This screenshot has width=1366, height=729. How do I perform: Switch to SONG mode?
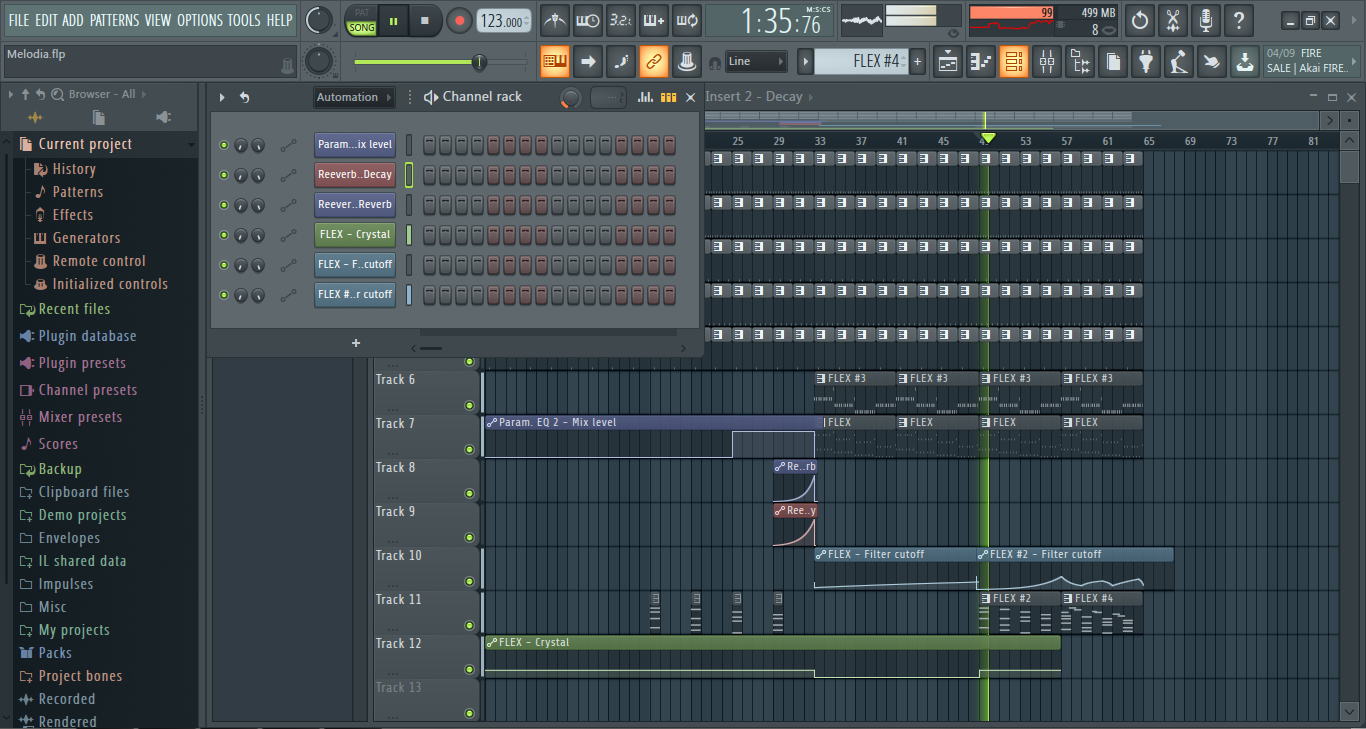pyautogui.click(x=362, y=28)
